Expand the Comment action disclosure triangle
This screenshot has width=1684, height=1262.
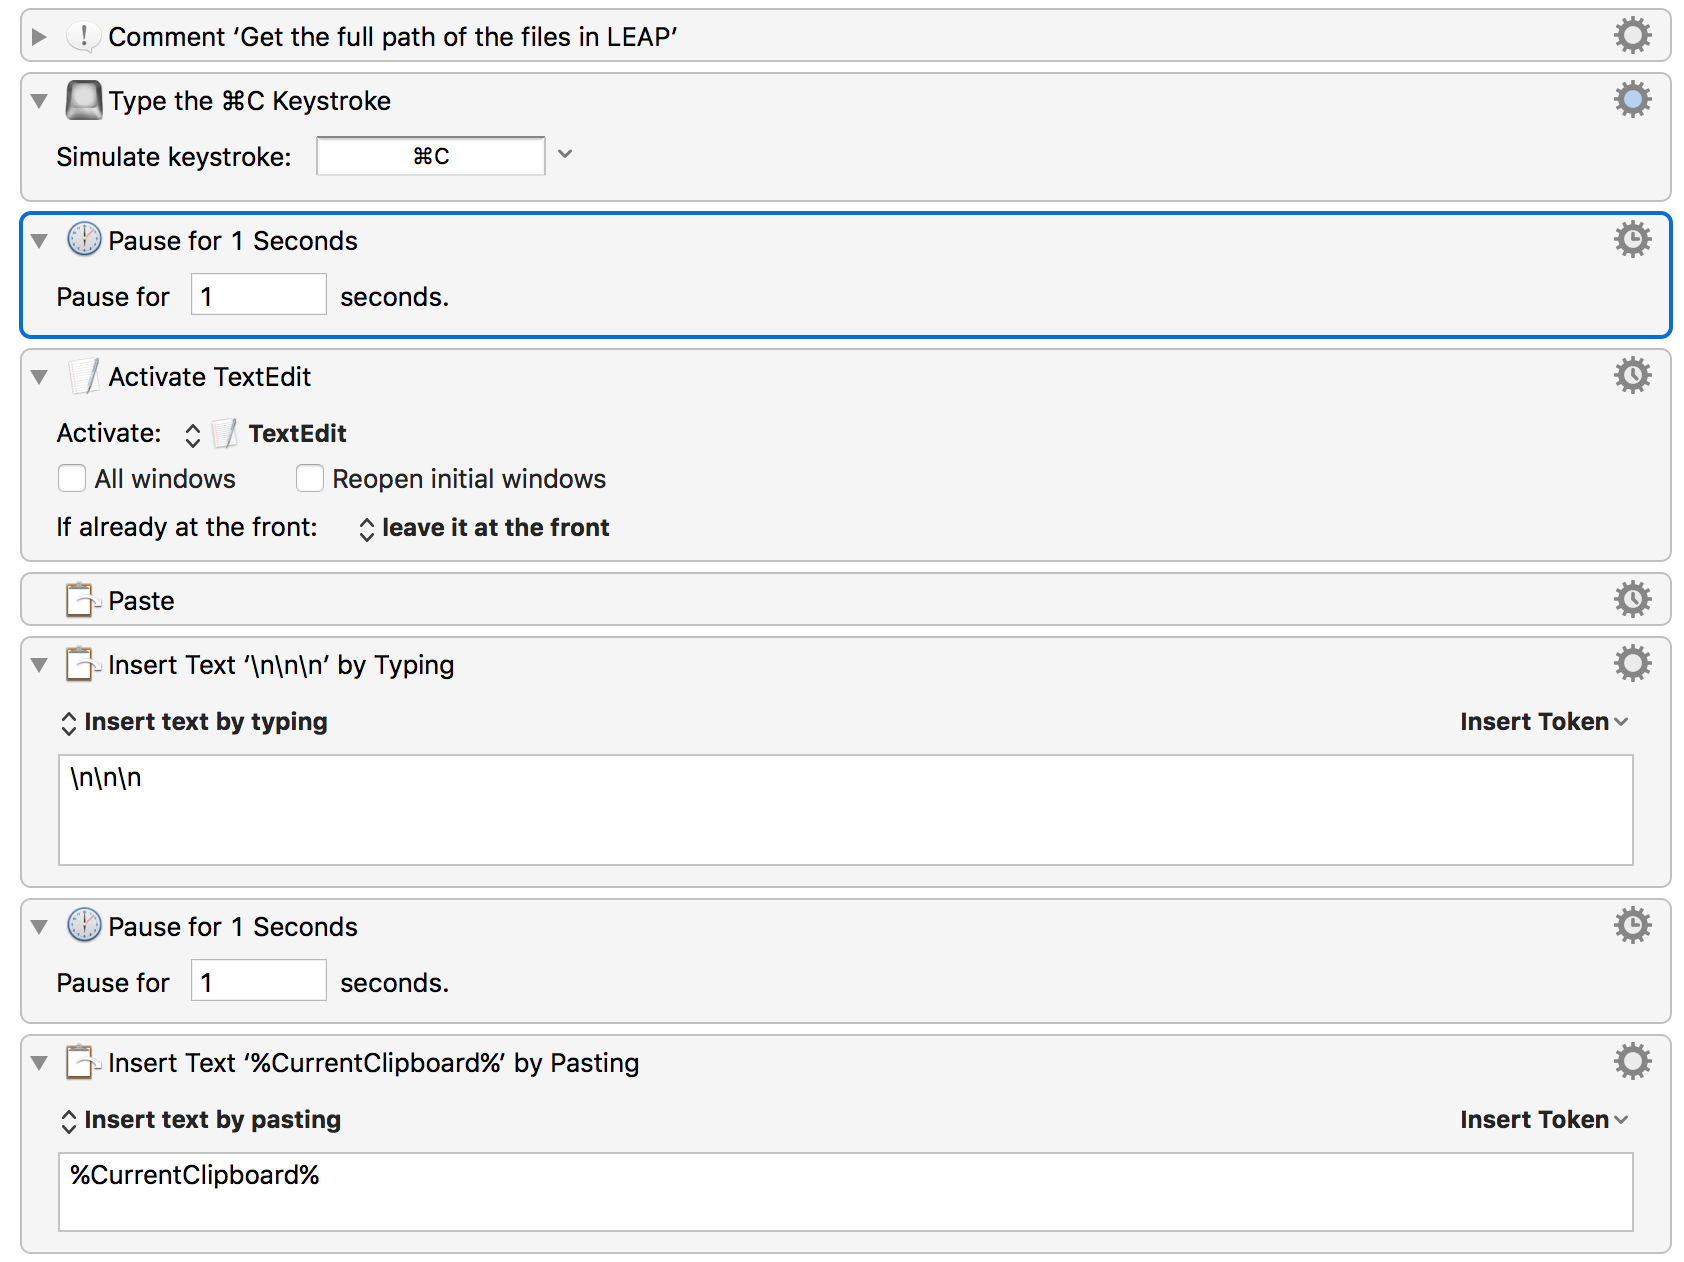(x=39, y=37)
